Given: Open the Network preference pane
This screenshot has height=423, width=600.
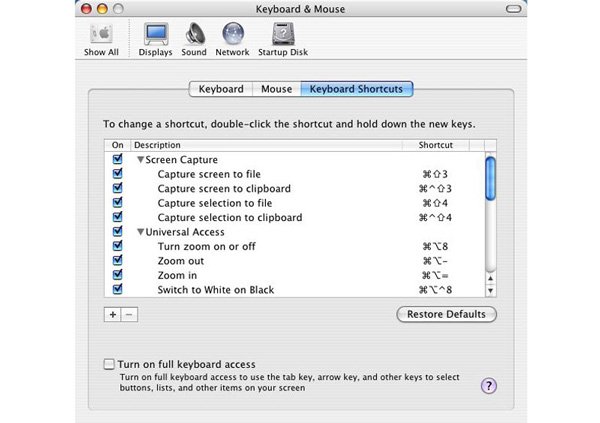Looking at the screenshot, I should [232, 40].
